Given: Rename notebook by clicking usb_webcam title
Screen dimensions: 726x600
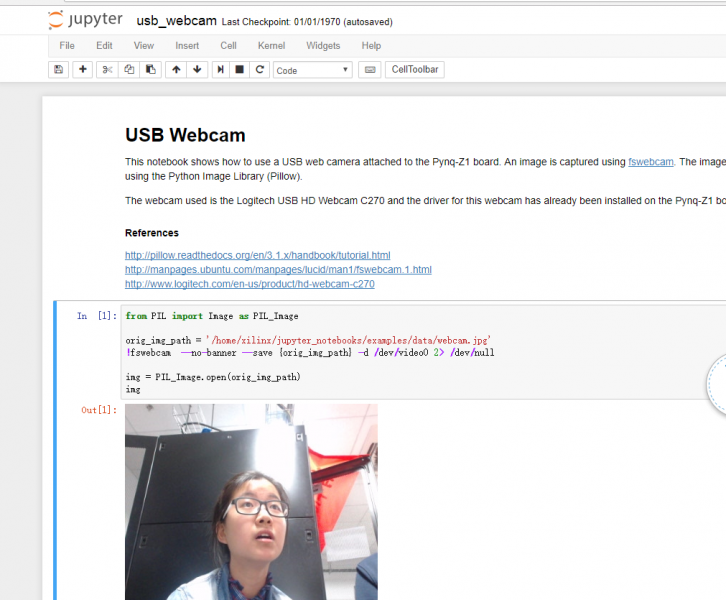Looking at the screenshot, I should coord(176,21).
